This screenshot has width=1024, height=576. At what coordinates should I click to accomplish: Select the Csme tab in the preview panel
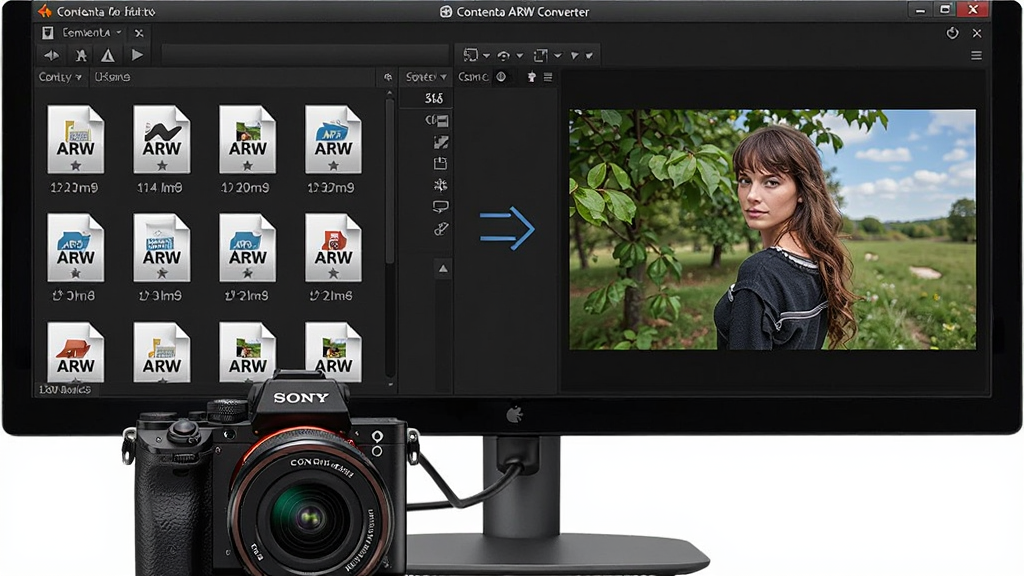[473, 77]
